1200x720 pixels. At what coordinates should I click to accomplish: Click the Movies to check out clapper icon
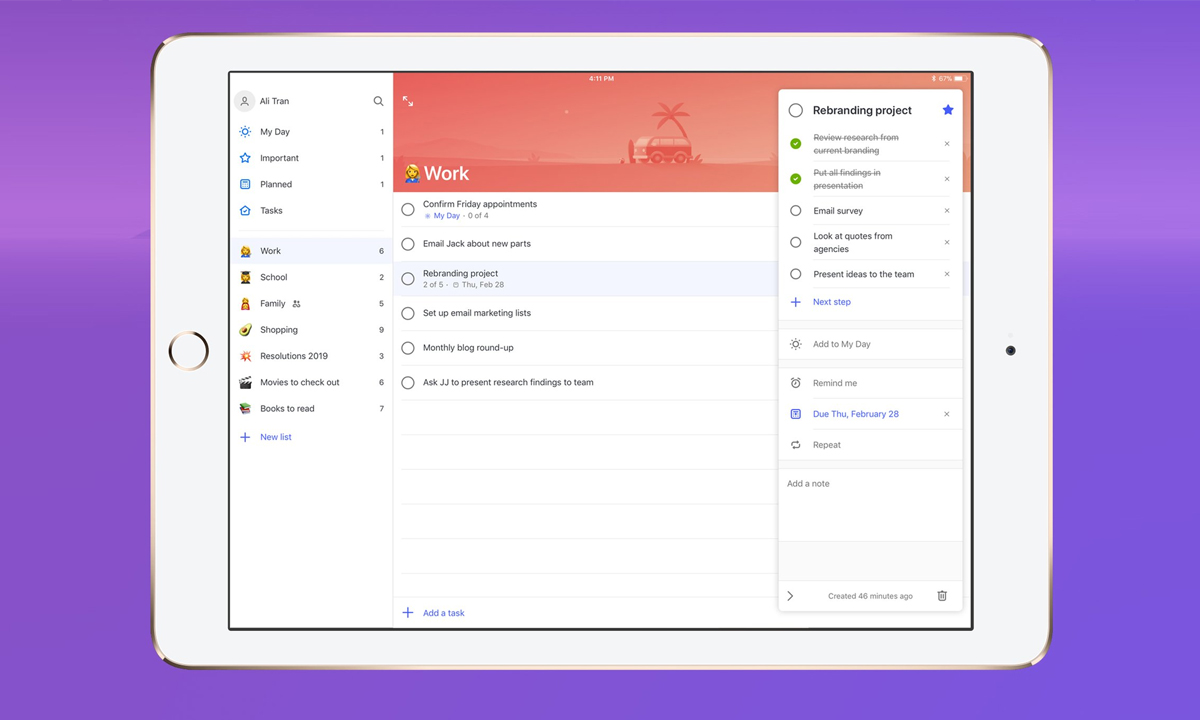tap(245, 382)
